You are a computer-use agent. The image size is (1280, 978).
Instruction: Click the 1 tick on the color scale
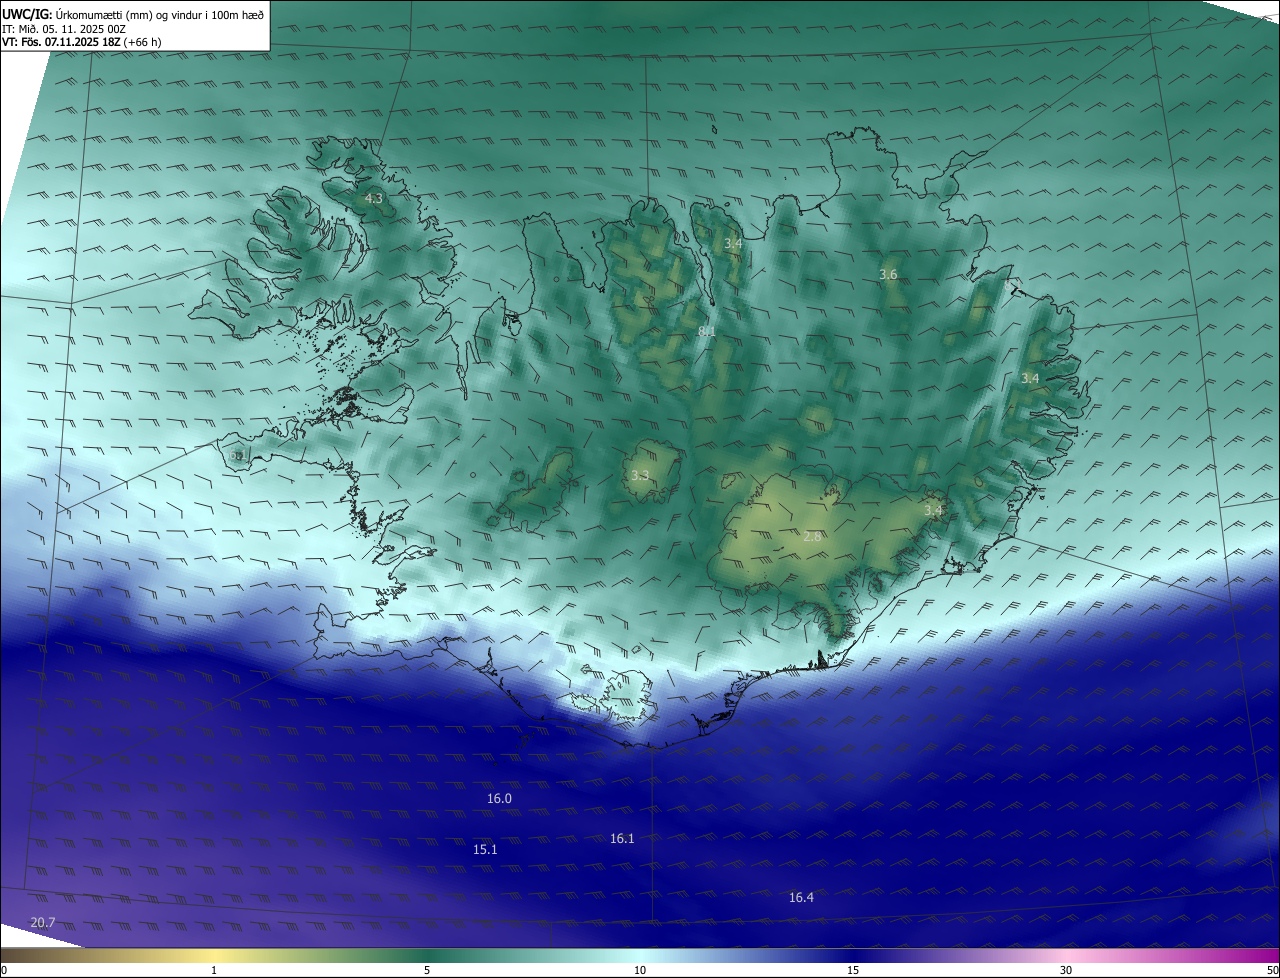pos(215,970)
